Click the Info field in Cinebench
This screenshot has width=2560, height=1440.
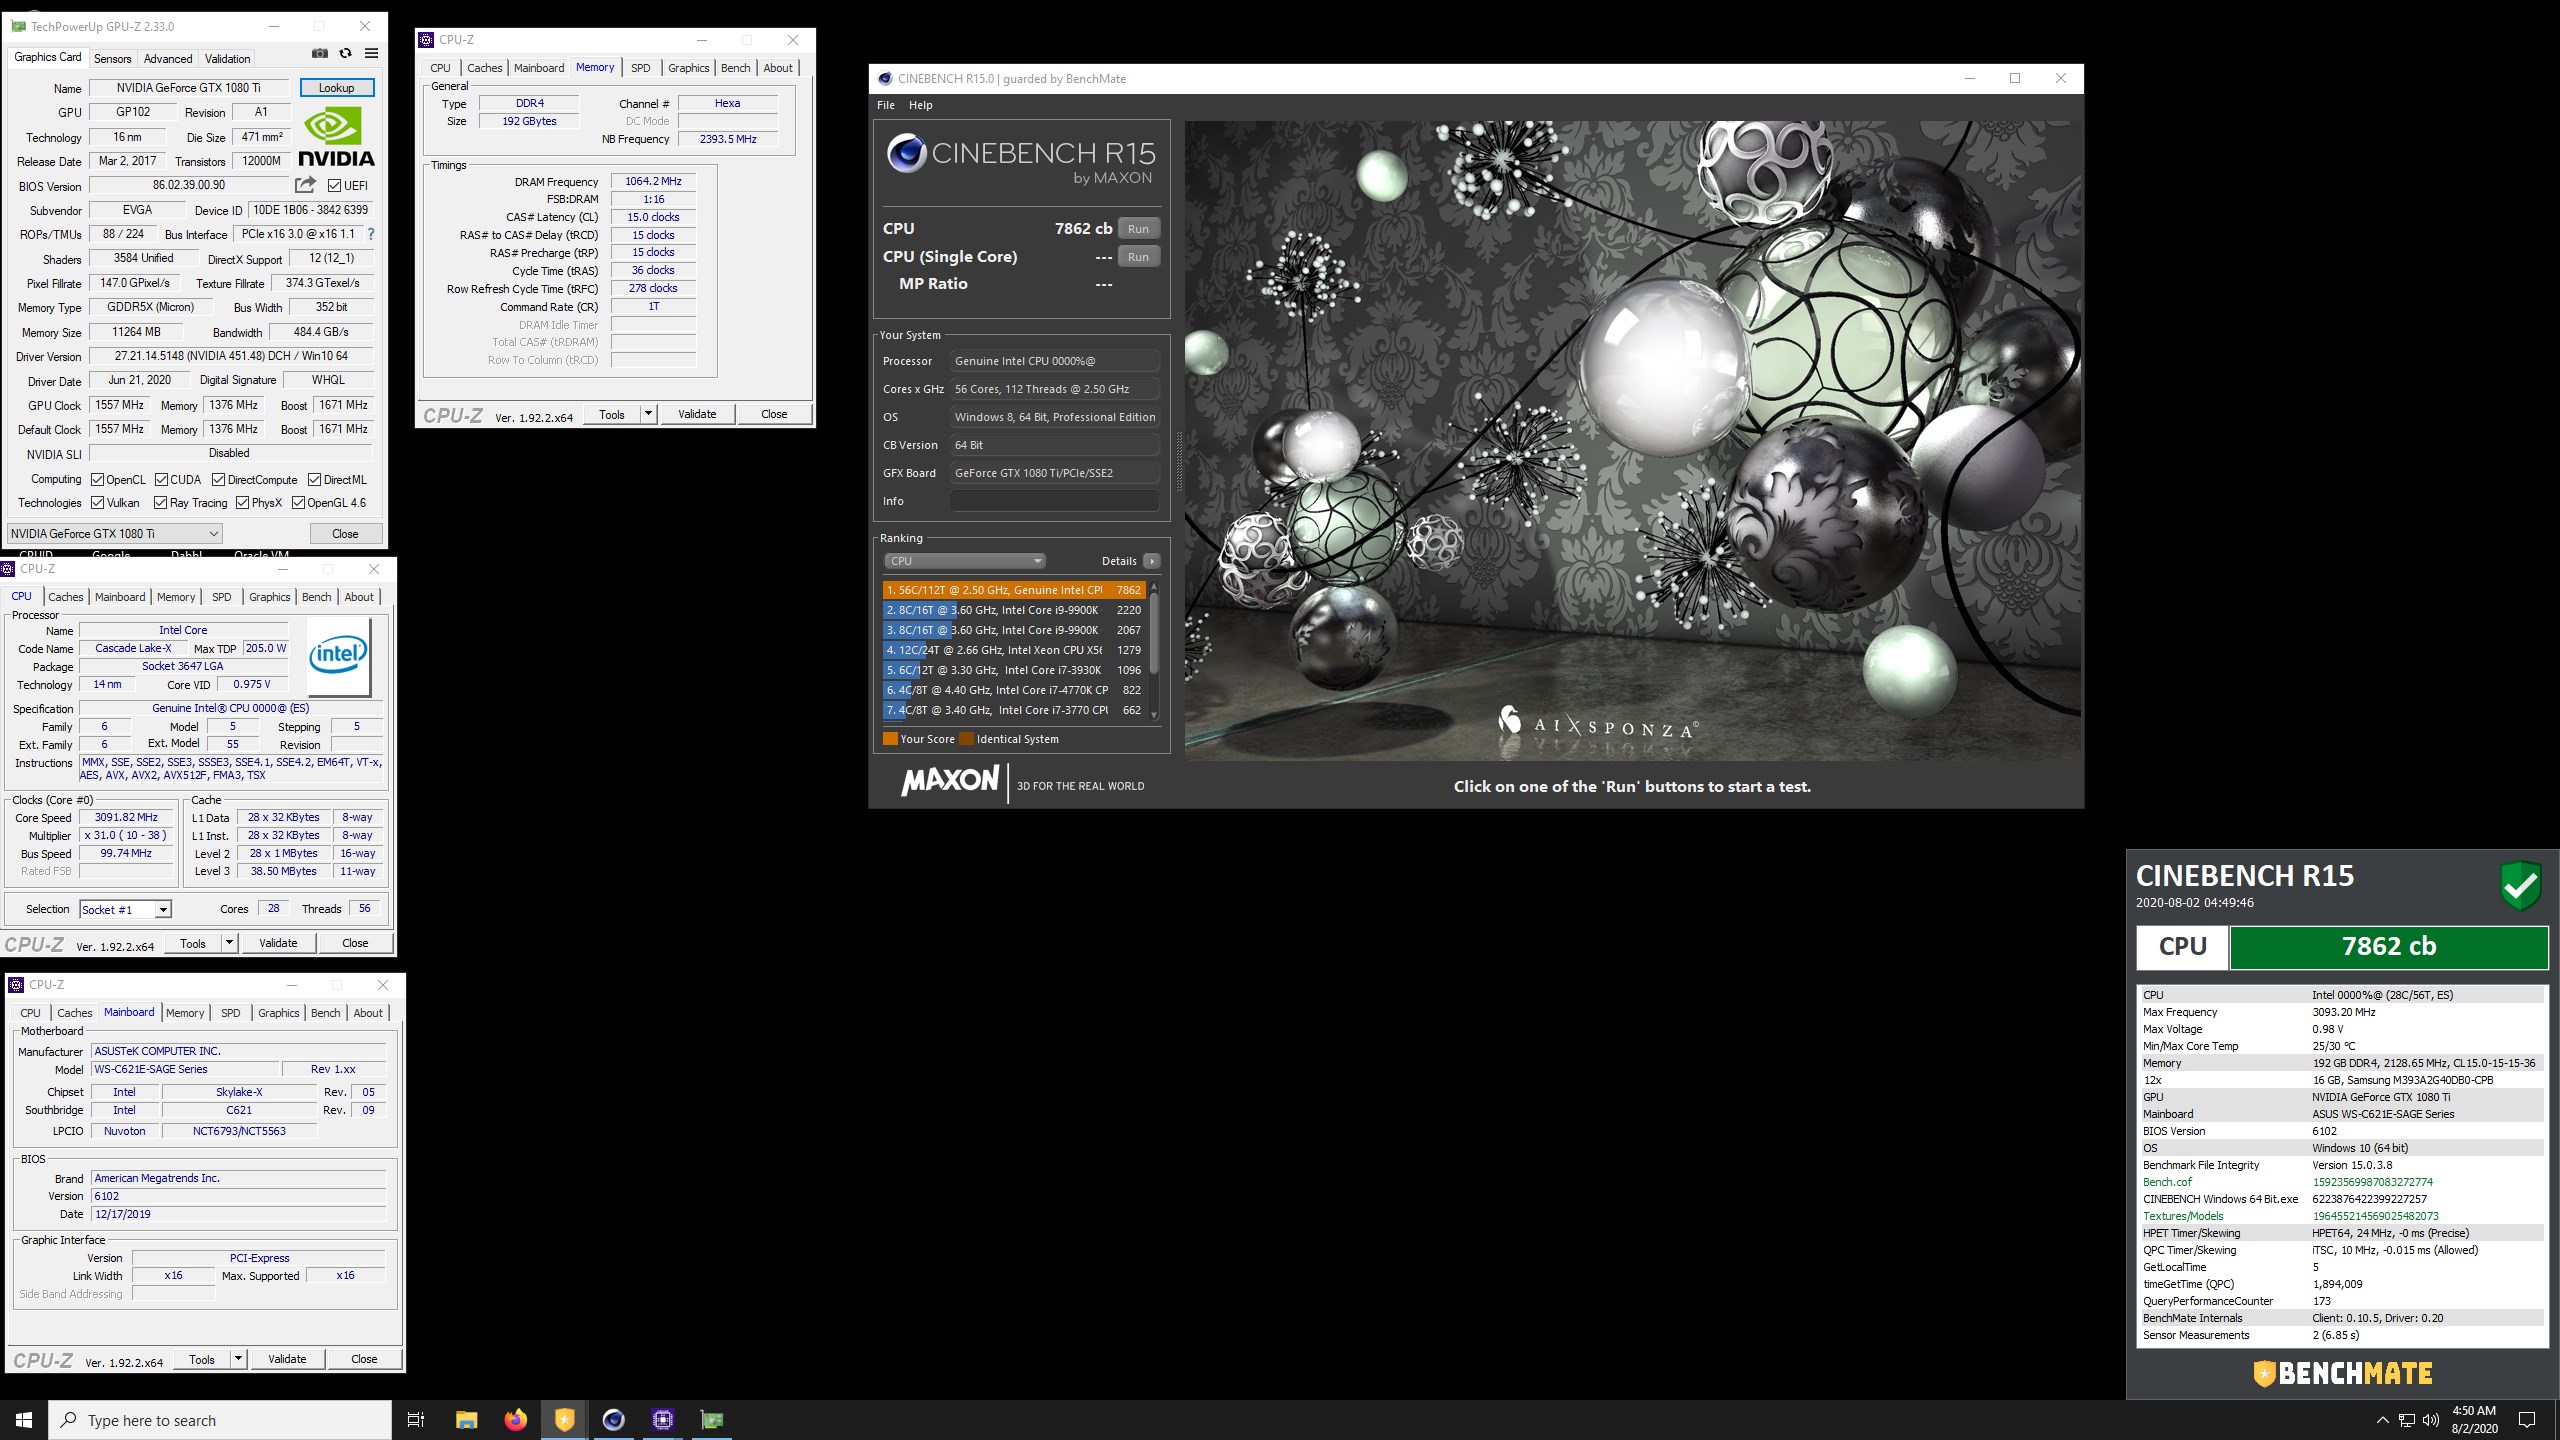[1055, 501]
